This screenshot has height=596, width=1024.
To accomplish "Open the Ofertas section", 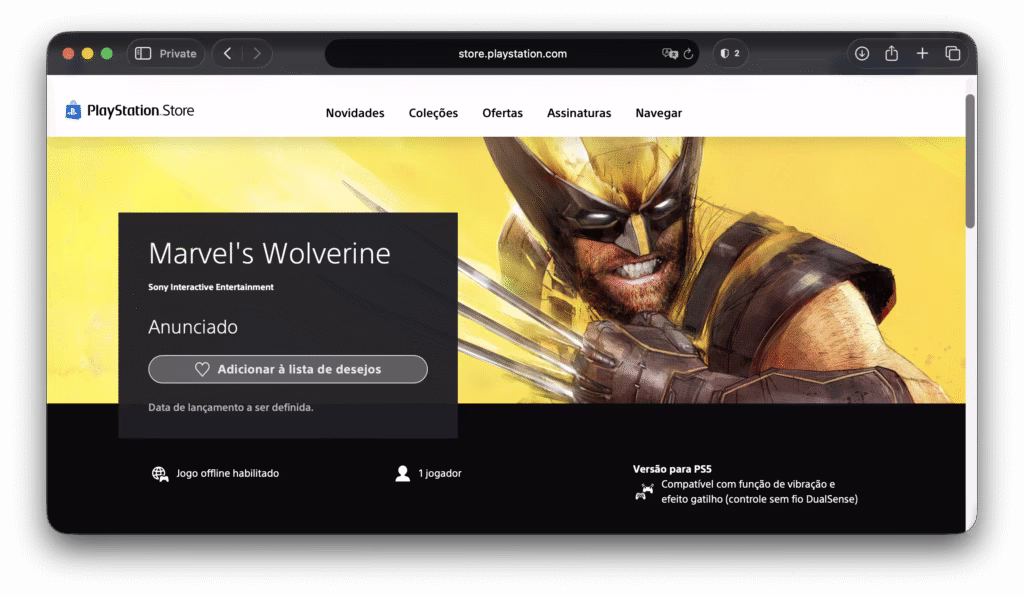I will tap(502, 113).
